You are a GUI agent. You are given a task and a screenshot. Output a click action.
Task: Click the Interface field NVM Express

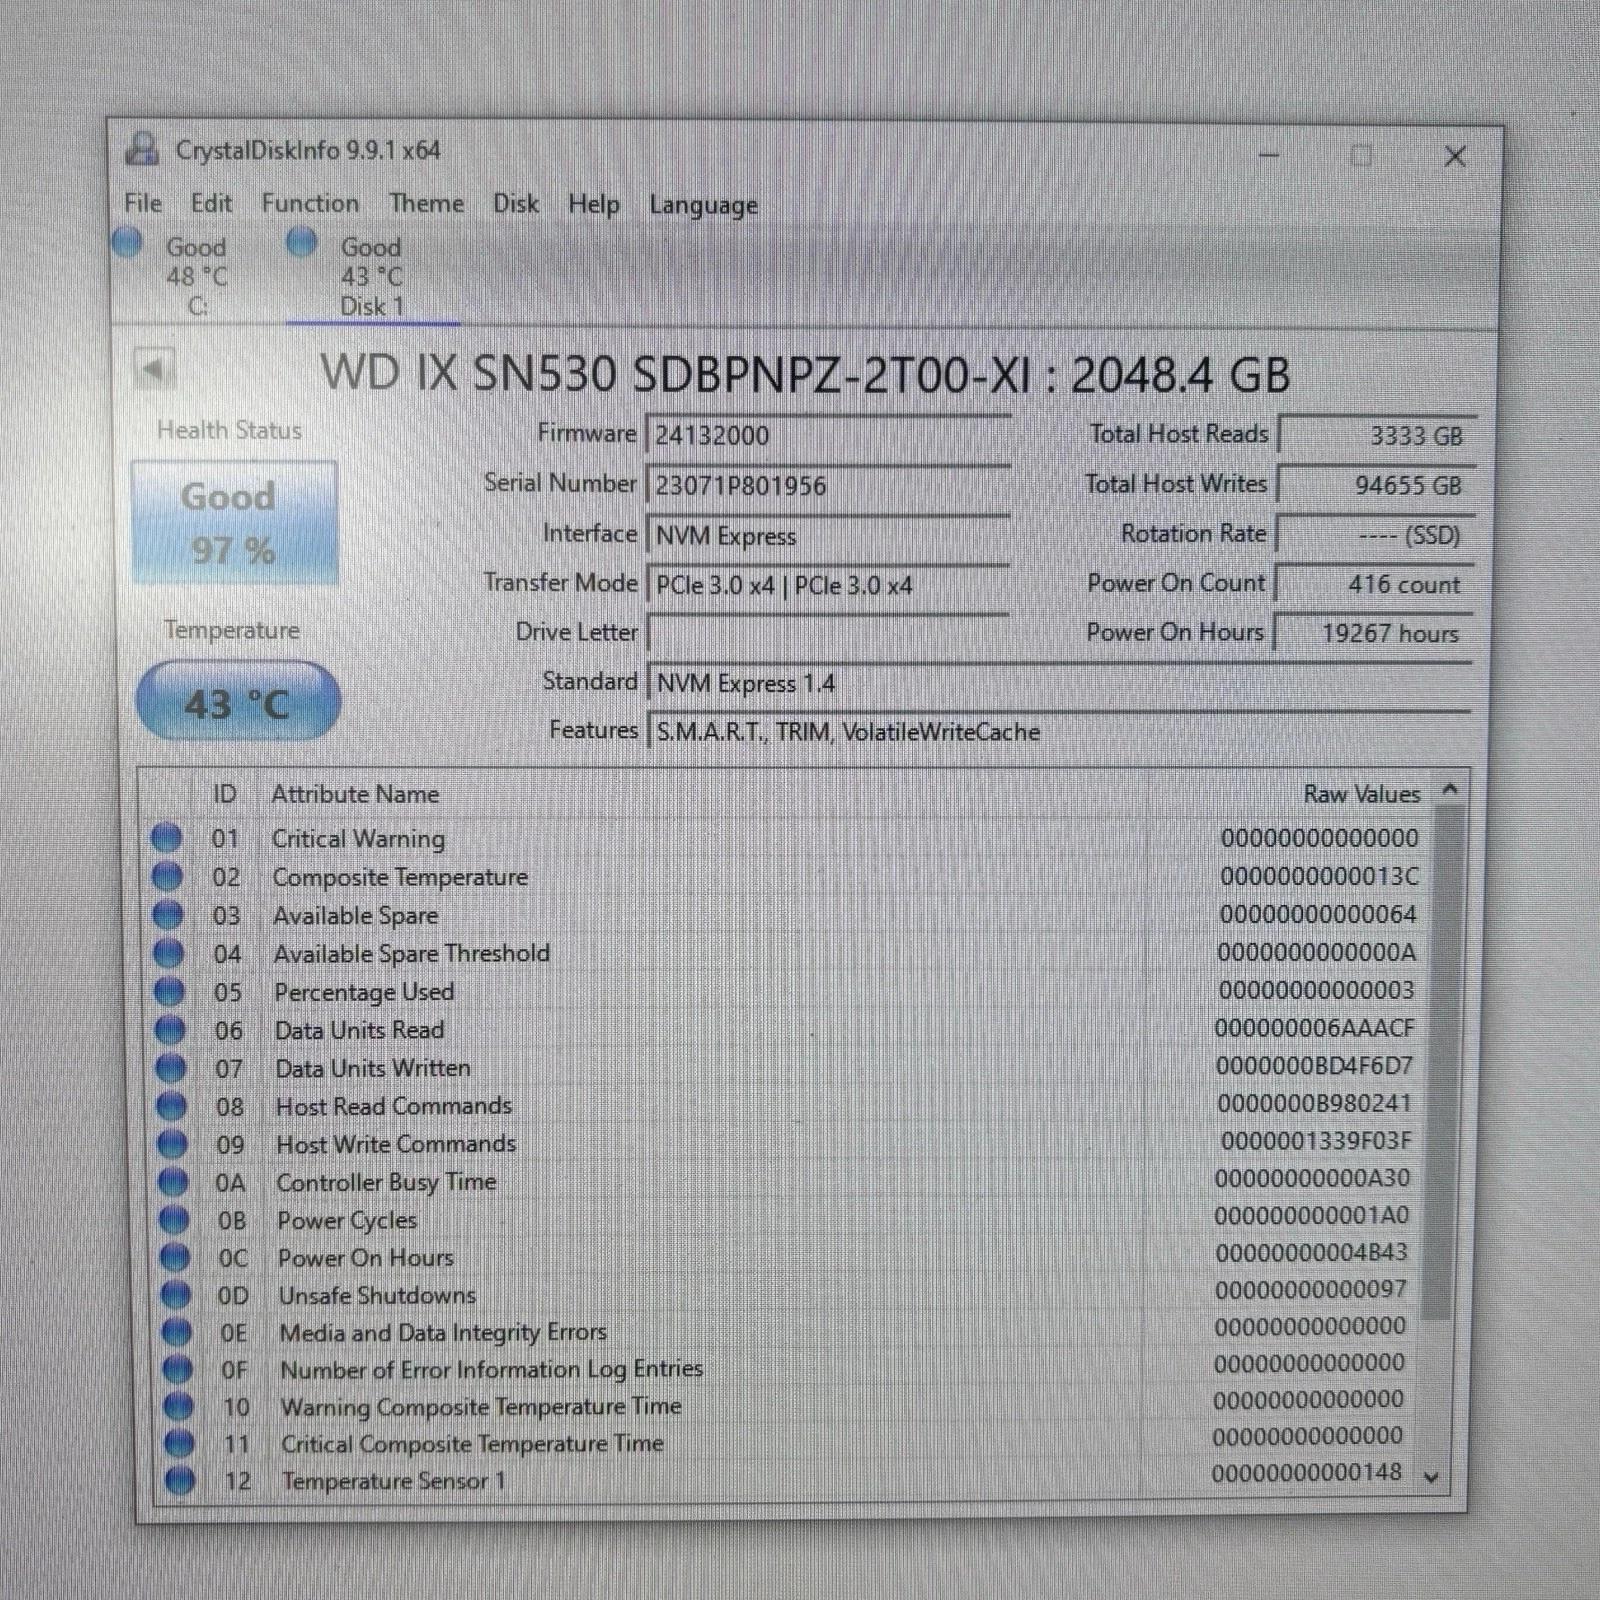829,535
